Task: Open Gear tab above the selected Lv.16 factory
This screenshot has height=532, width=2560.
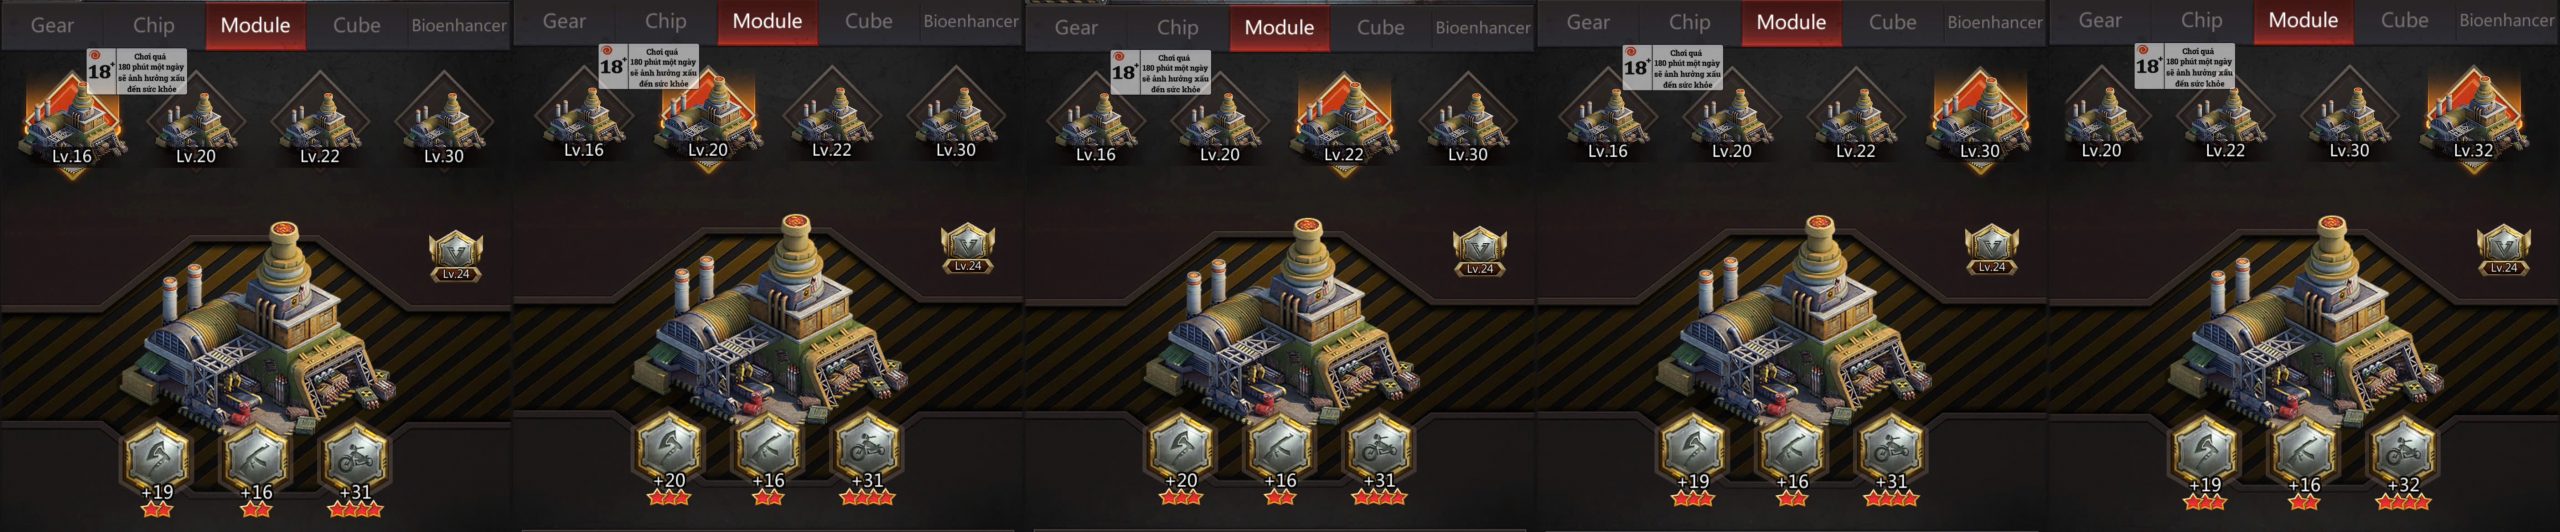Action: (x=52, y=25)
